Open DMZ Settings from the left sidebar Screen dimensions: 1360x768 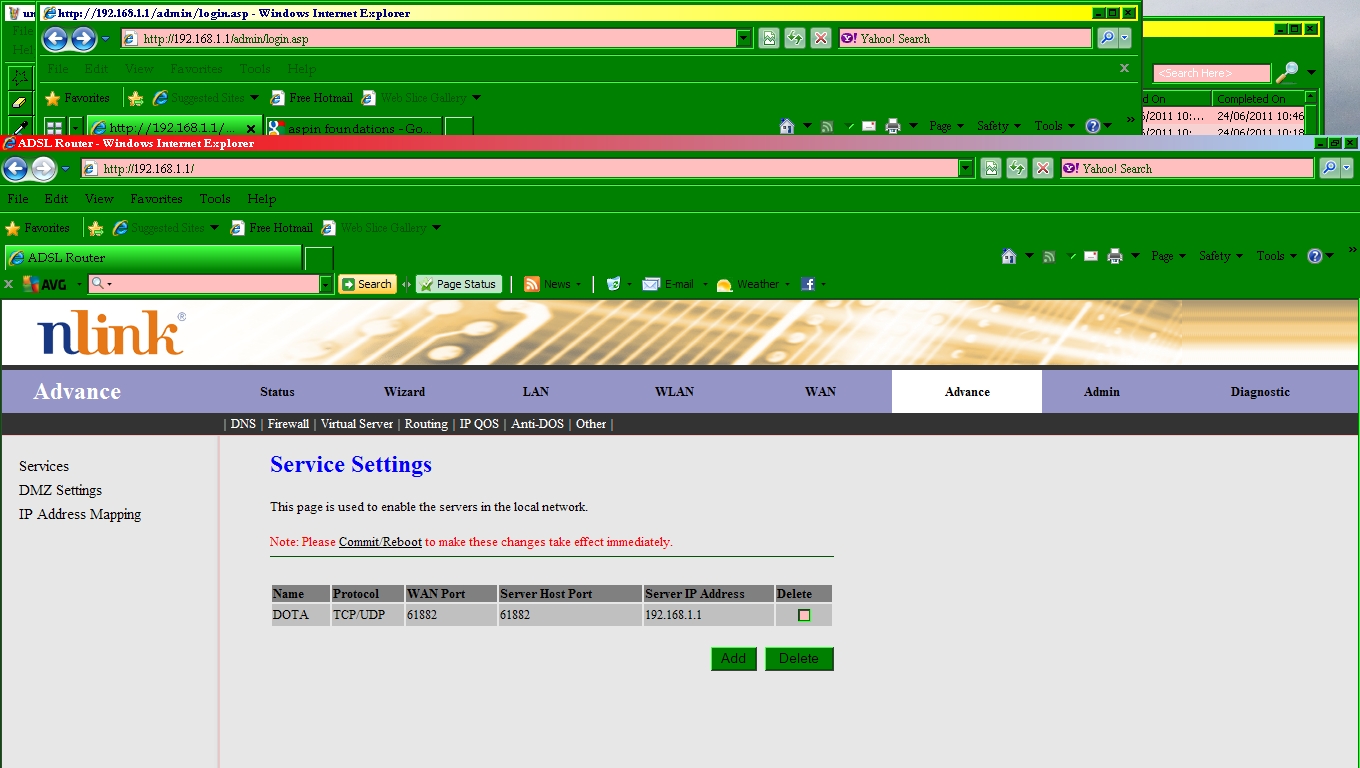tap(60, 490)
